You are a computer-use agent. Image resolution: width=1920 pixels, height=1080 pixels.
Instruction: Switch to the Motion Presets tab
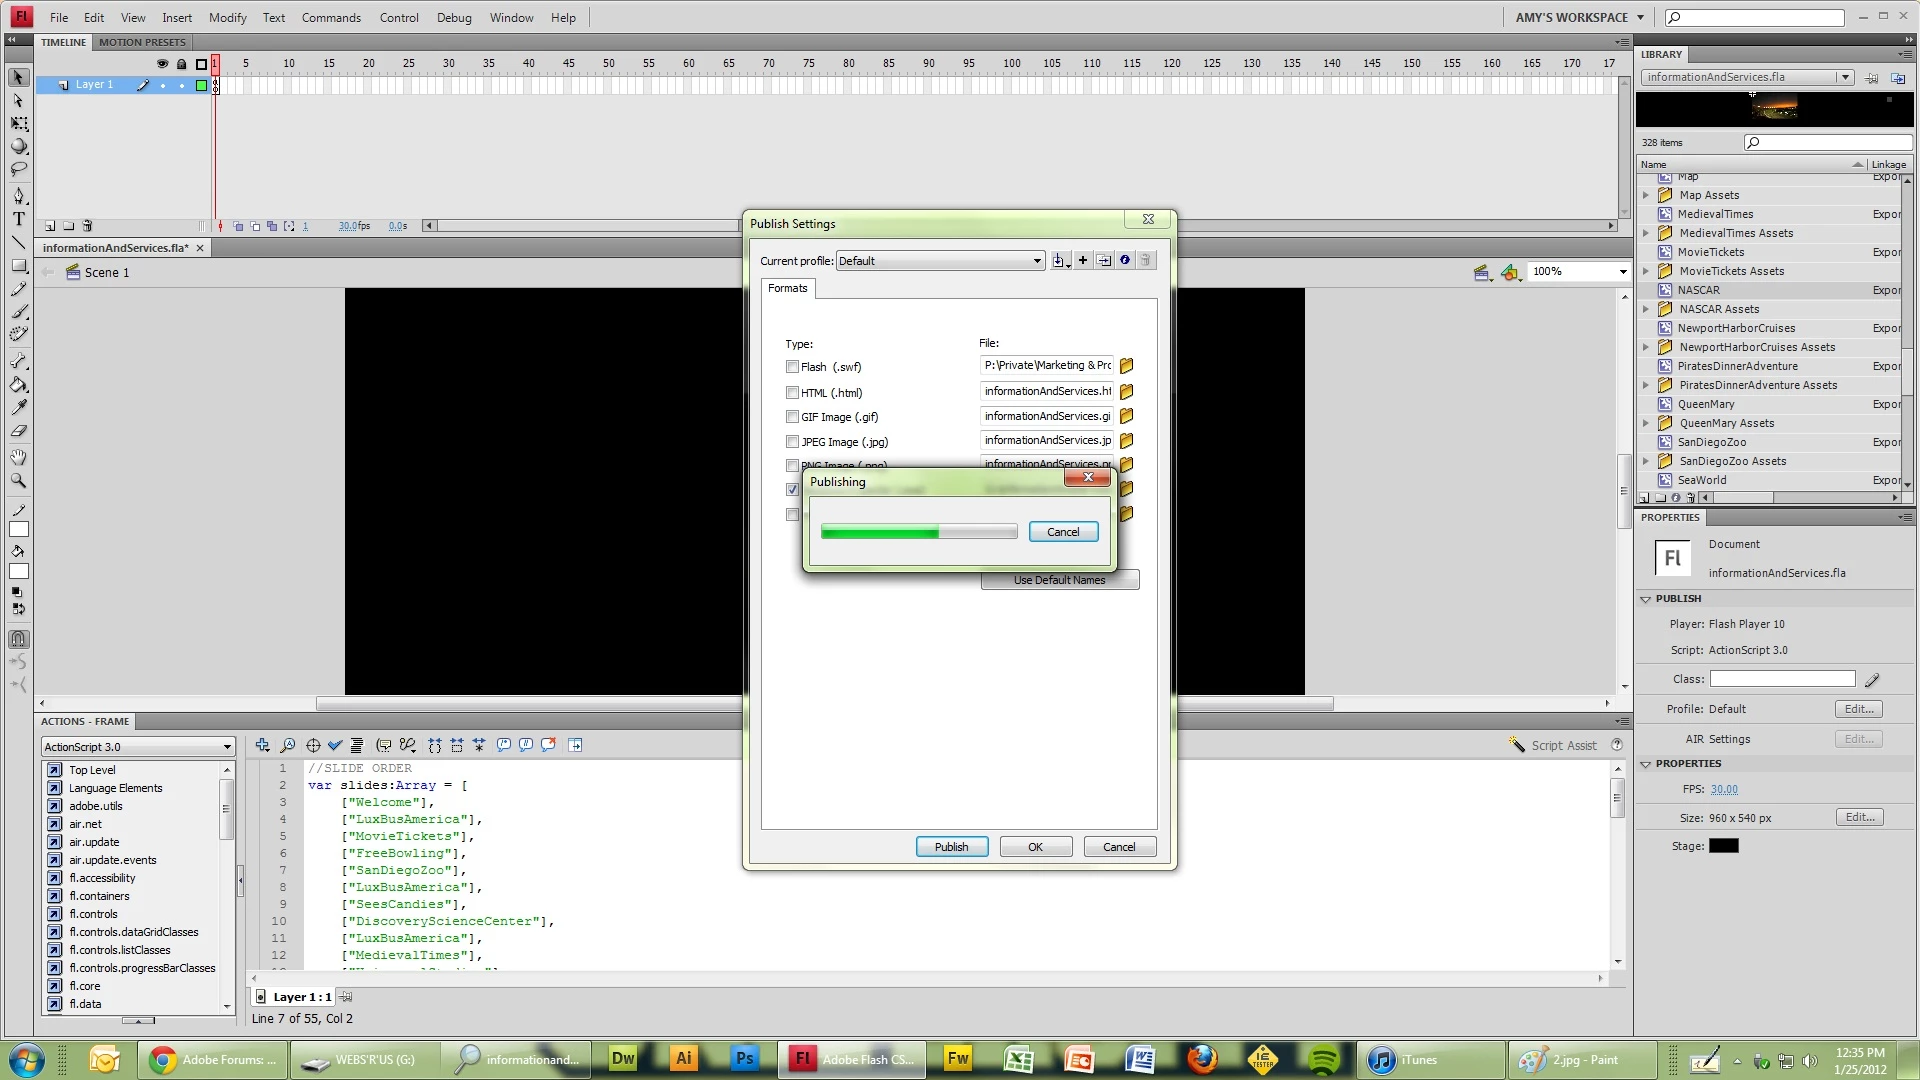[x=142, y=42]
